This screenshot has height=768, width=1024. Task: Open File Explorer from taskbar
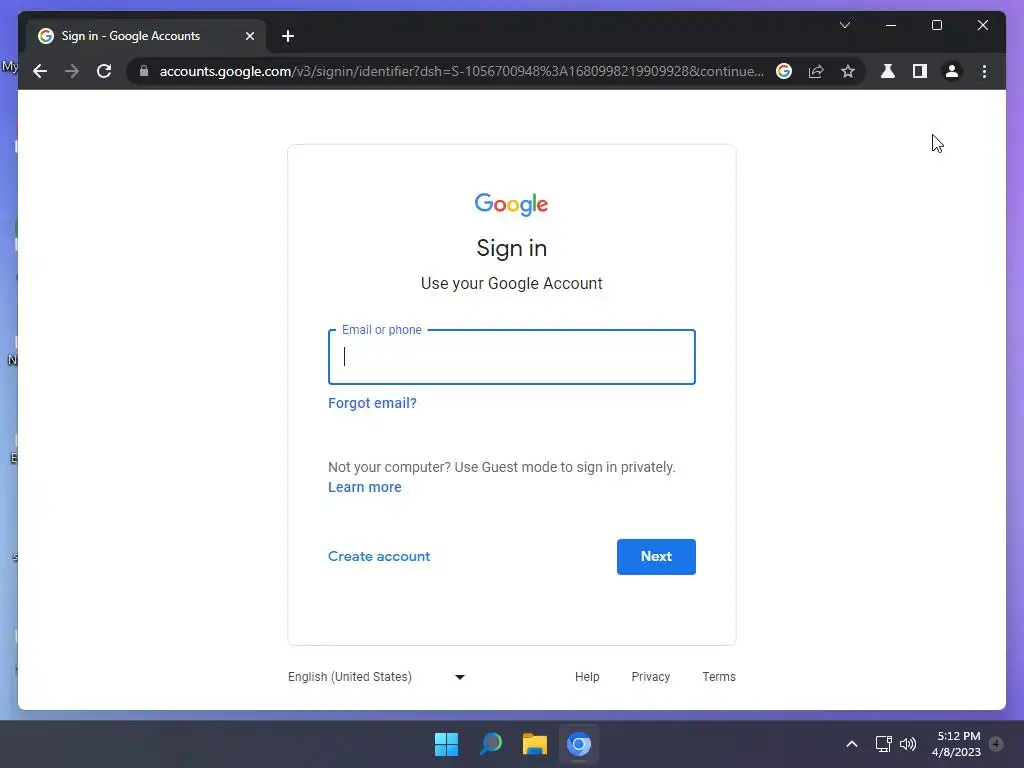click(x=535, y=744)
